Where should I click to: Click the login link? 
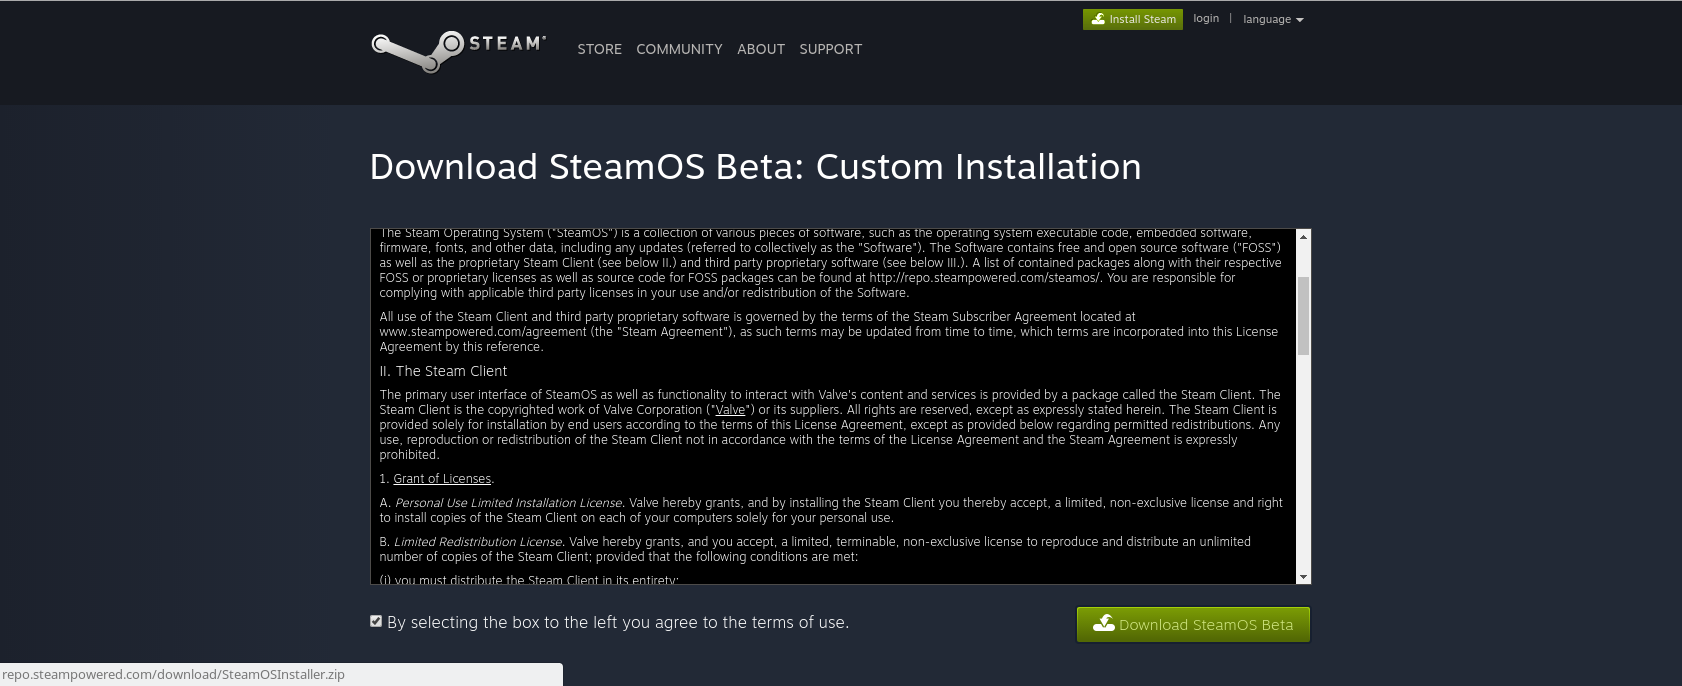(1206, 19)
